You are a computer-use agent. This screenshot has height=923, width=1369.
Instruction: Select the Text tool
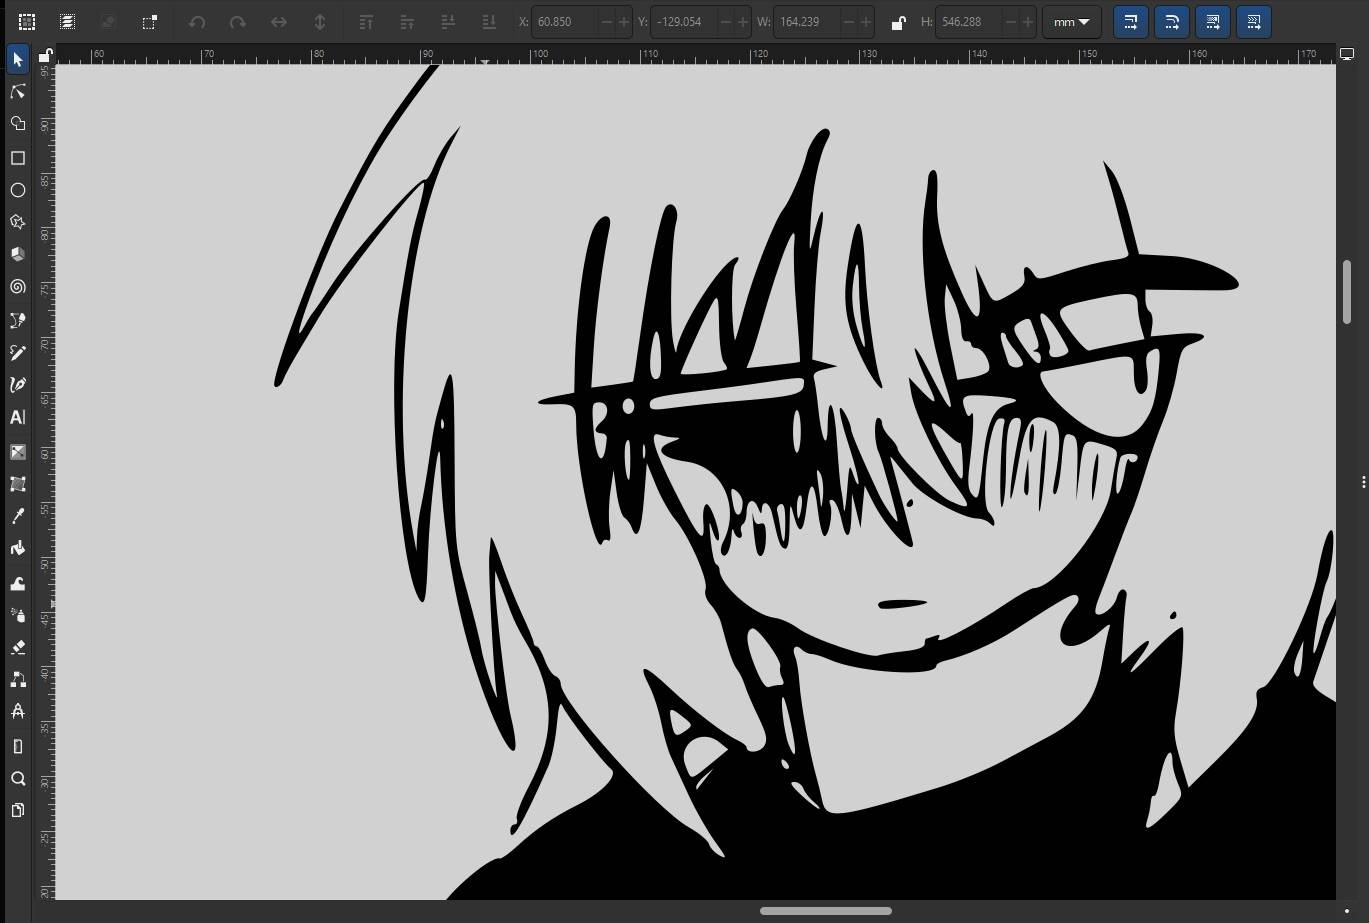coord(18,418)
